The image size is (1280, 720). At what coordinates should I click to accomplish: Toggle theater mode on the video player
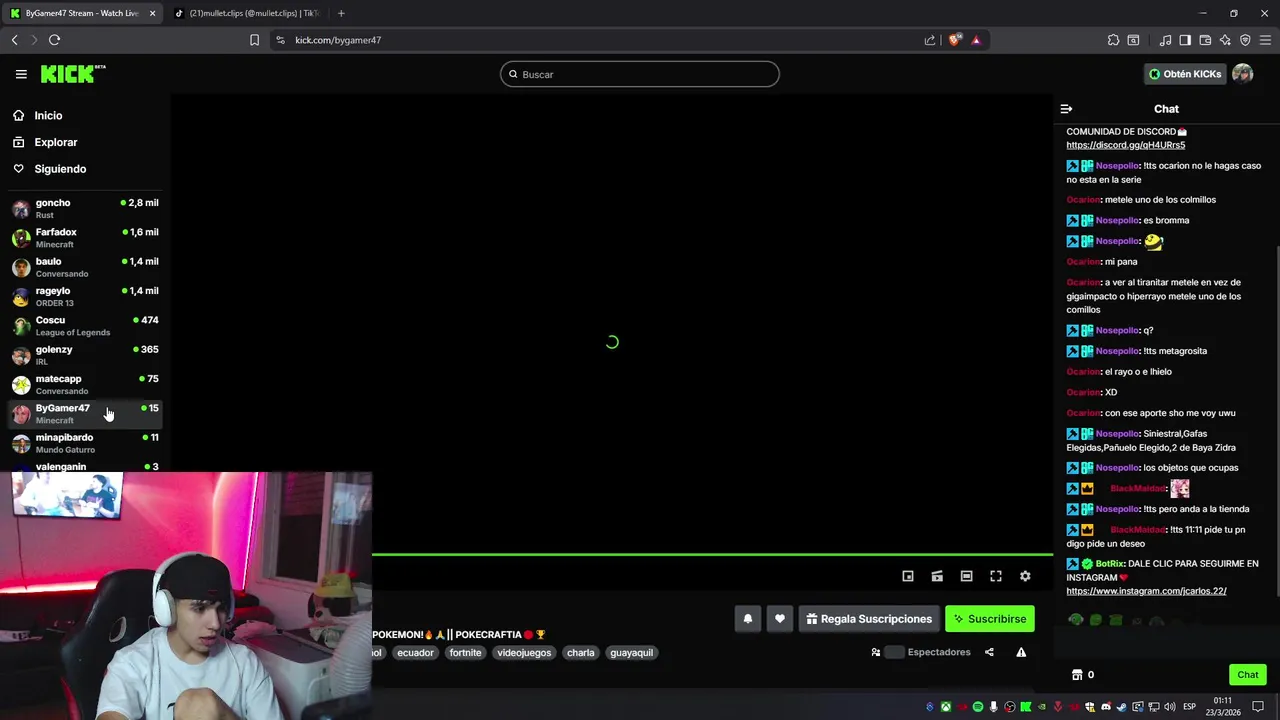966,576
